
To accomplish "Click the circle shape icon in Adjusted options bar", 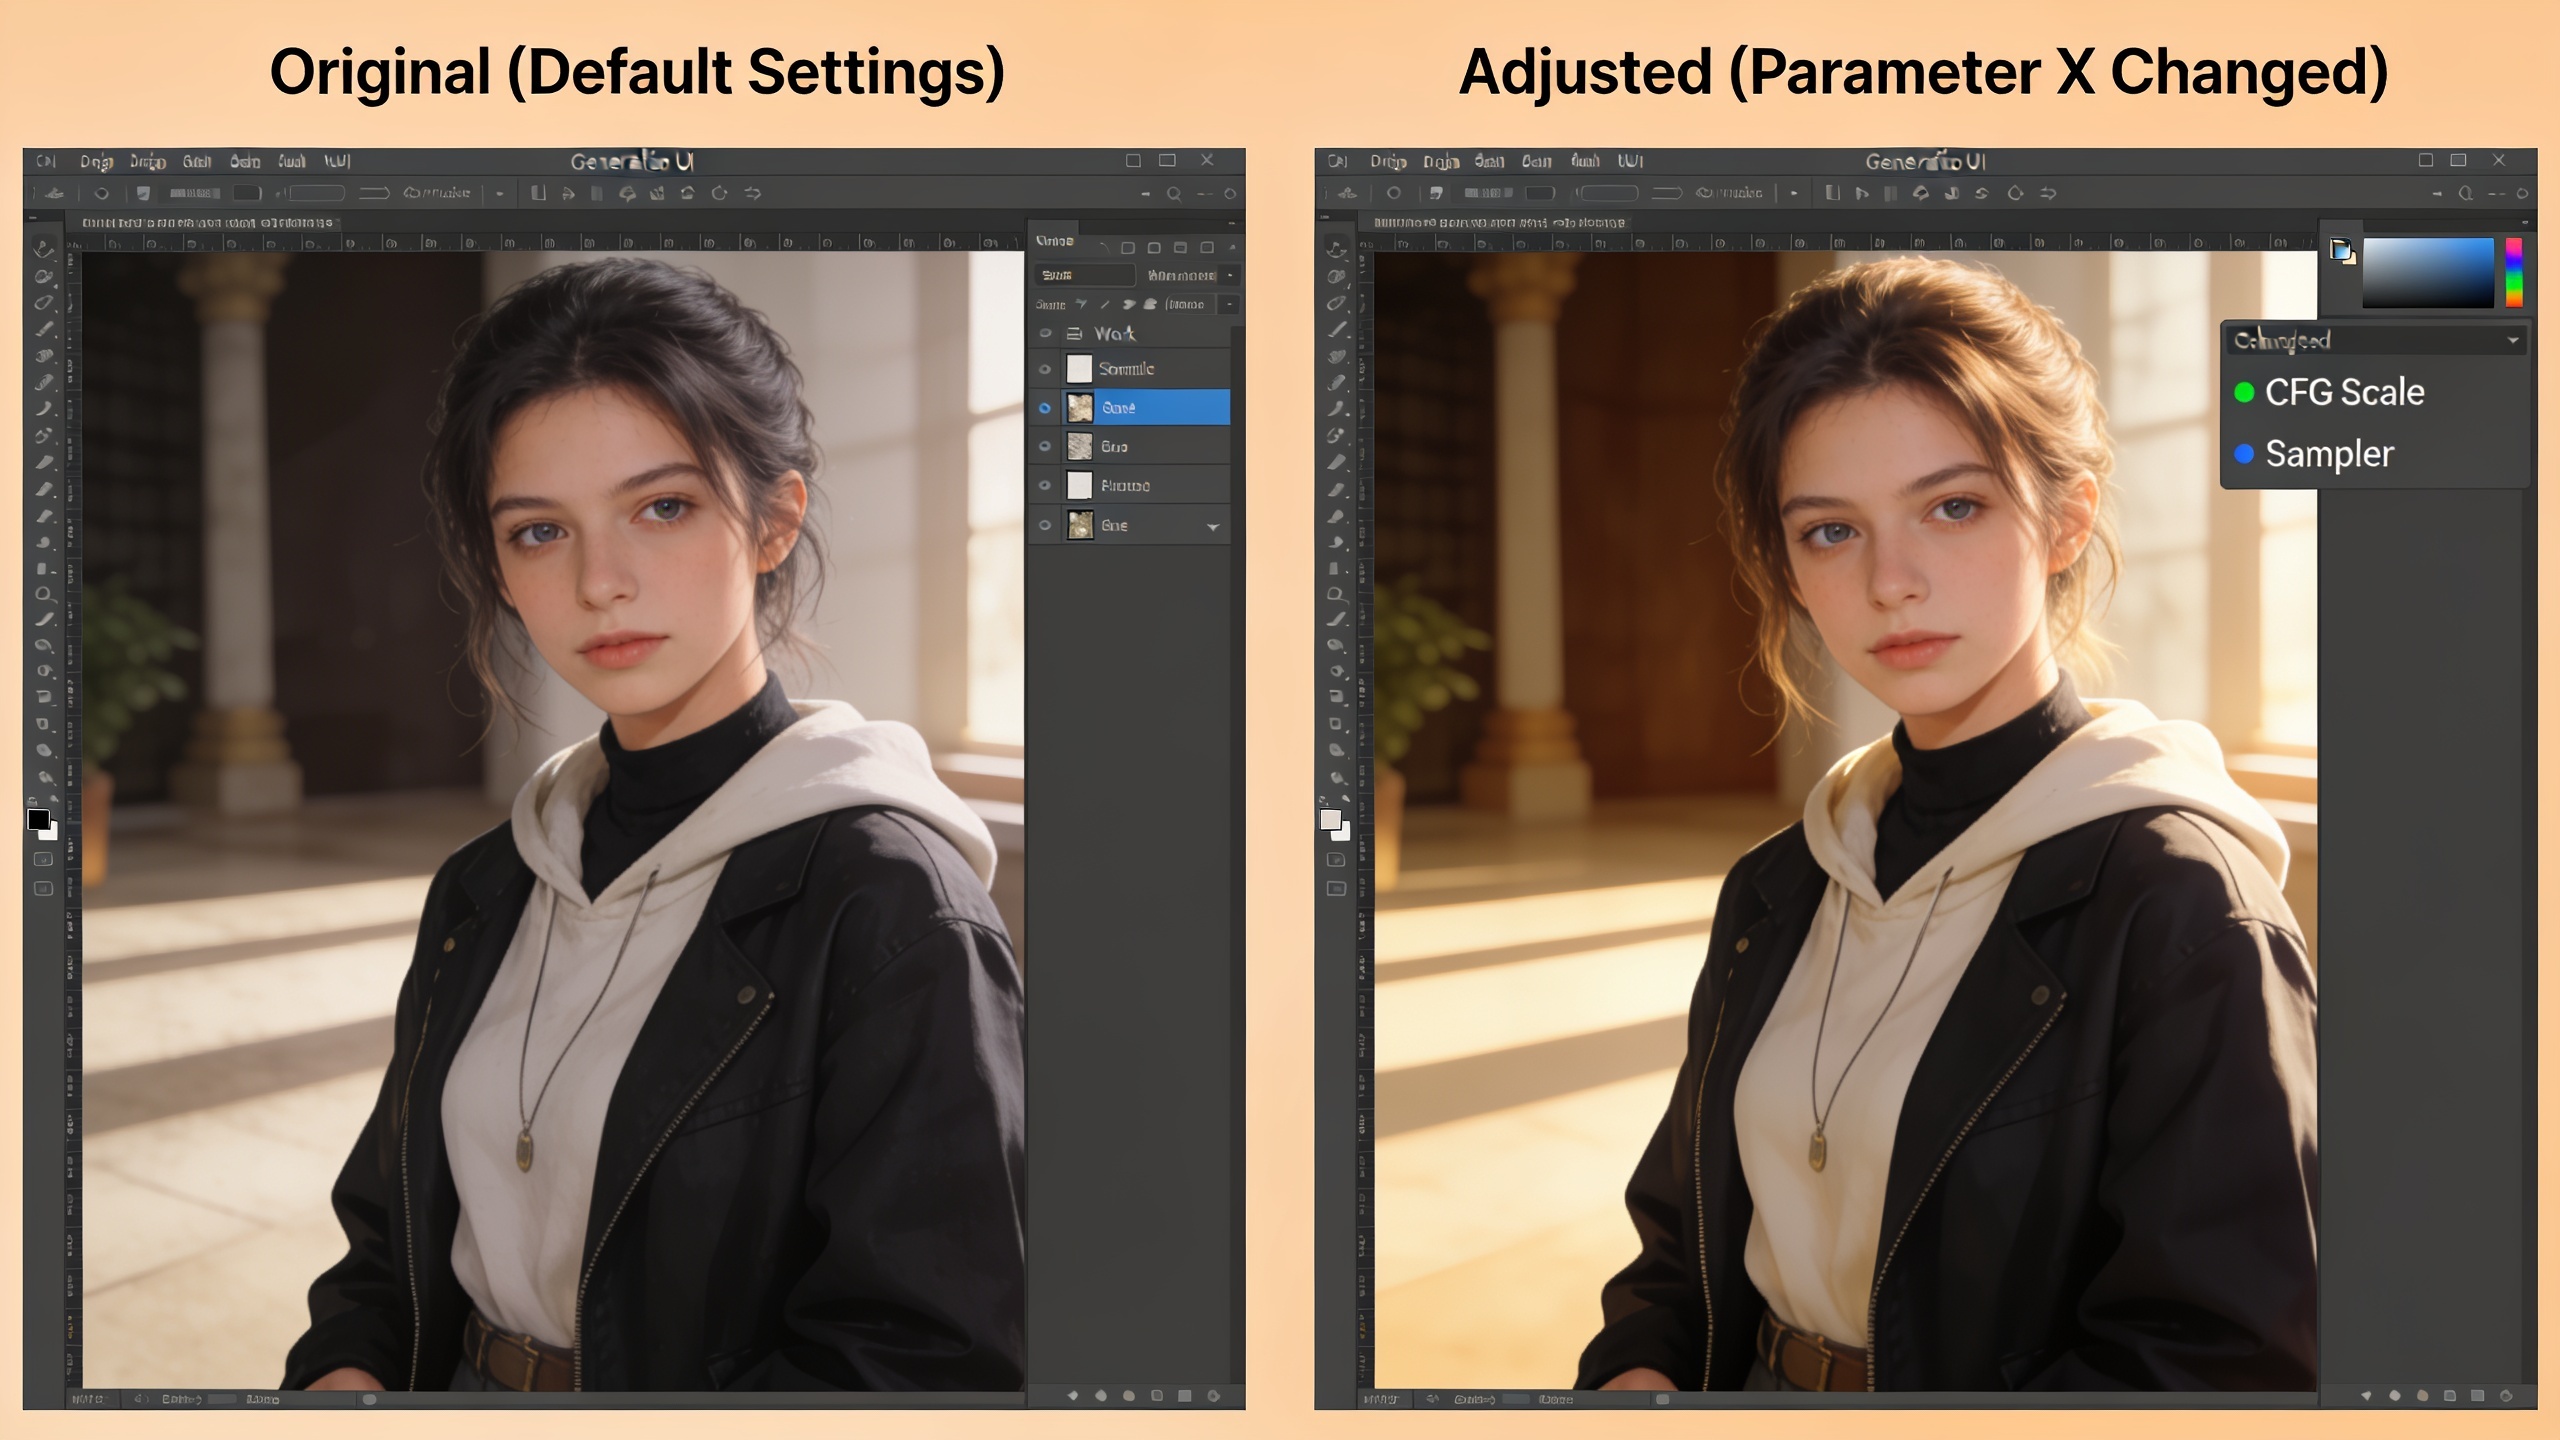I will tap(1394, 193).
